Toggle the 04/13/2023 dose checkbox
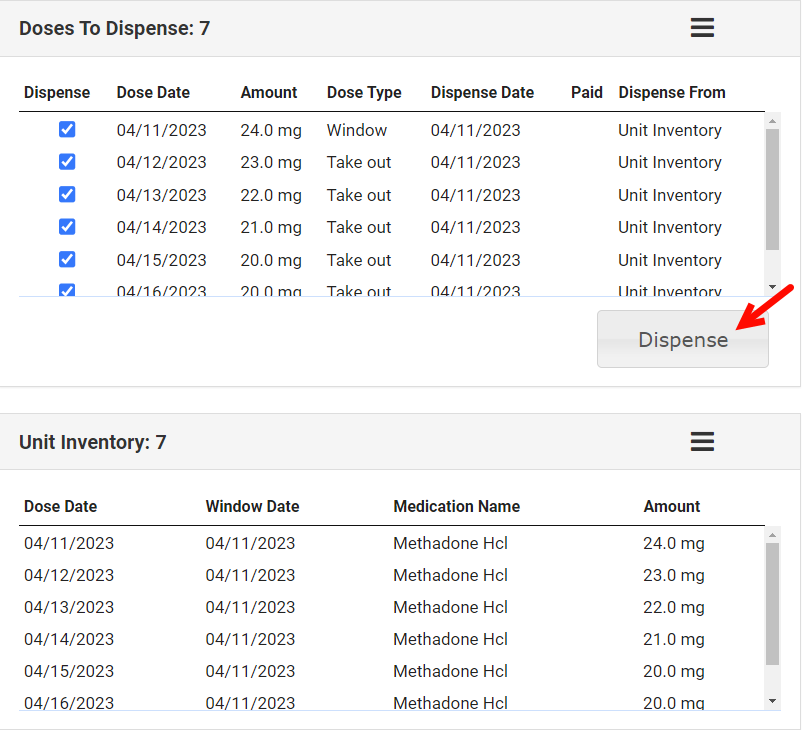The height and width of the screenshot is (730, 804). (x=67, y=195)
